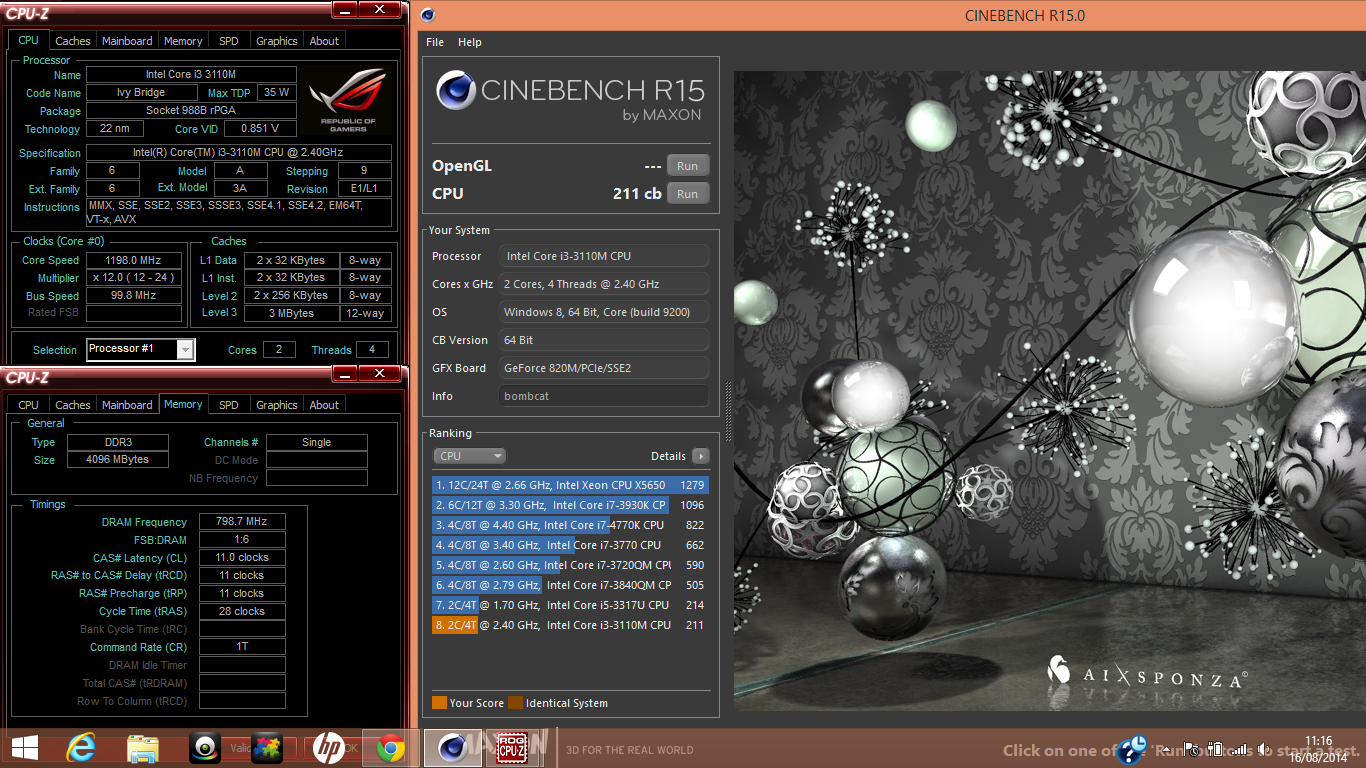This screenshot has width=1366, height=768.
Task: Select ranking row Intel Core i7-4770K
Action: 570,525
